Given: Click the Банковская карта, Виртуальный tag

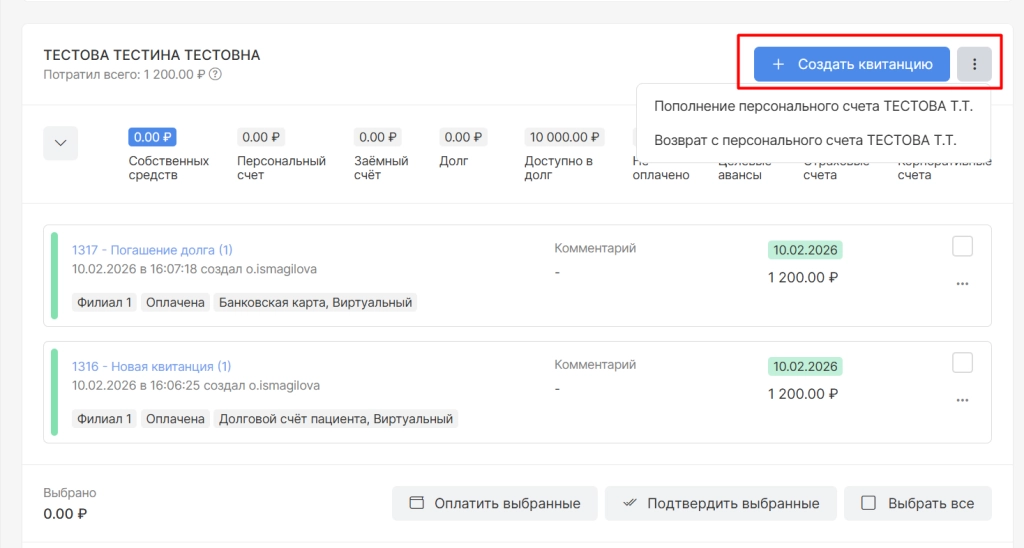Looking at the screenshot, I should 315,302.
